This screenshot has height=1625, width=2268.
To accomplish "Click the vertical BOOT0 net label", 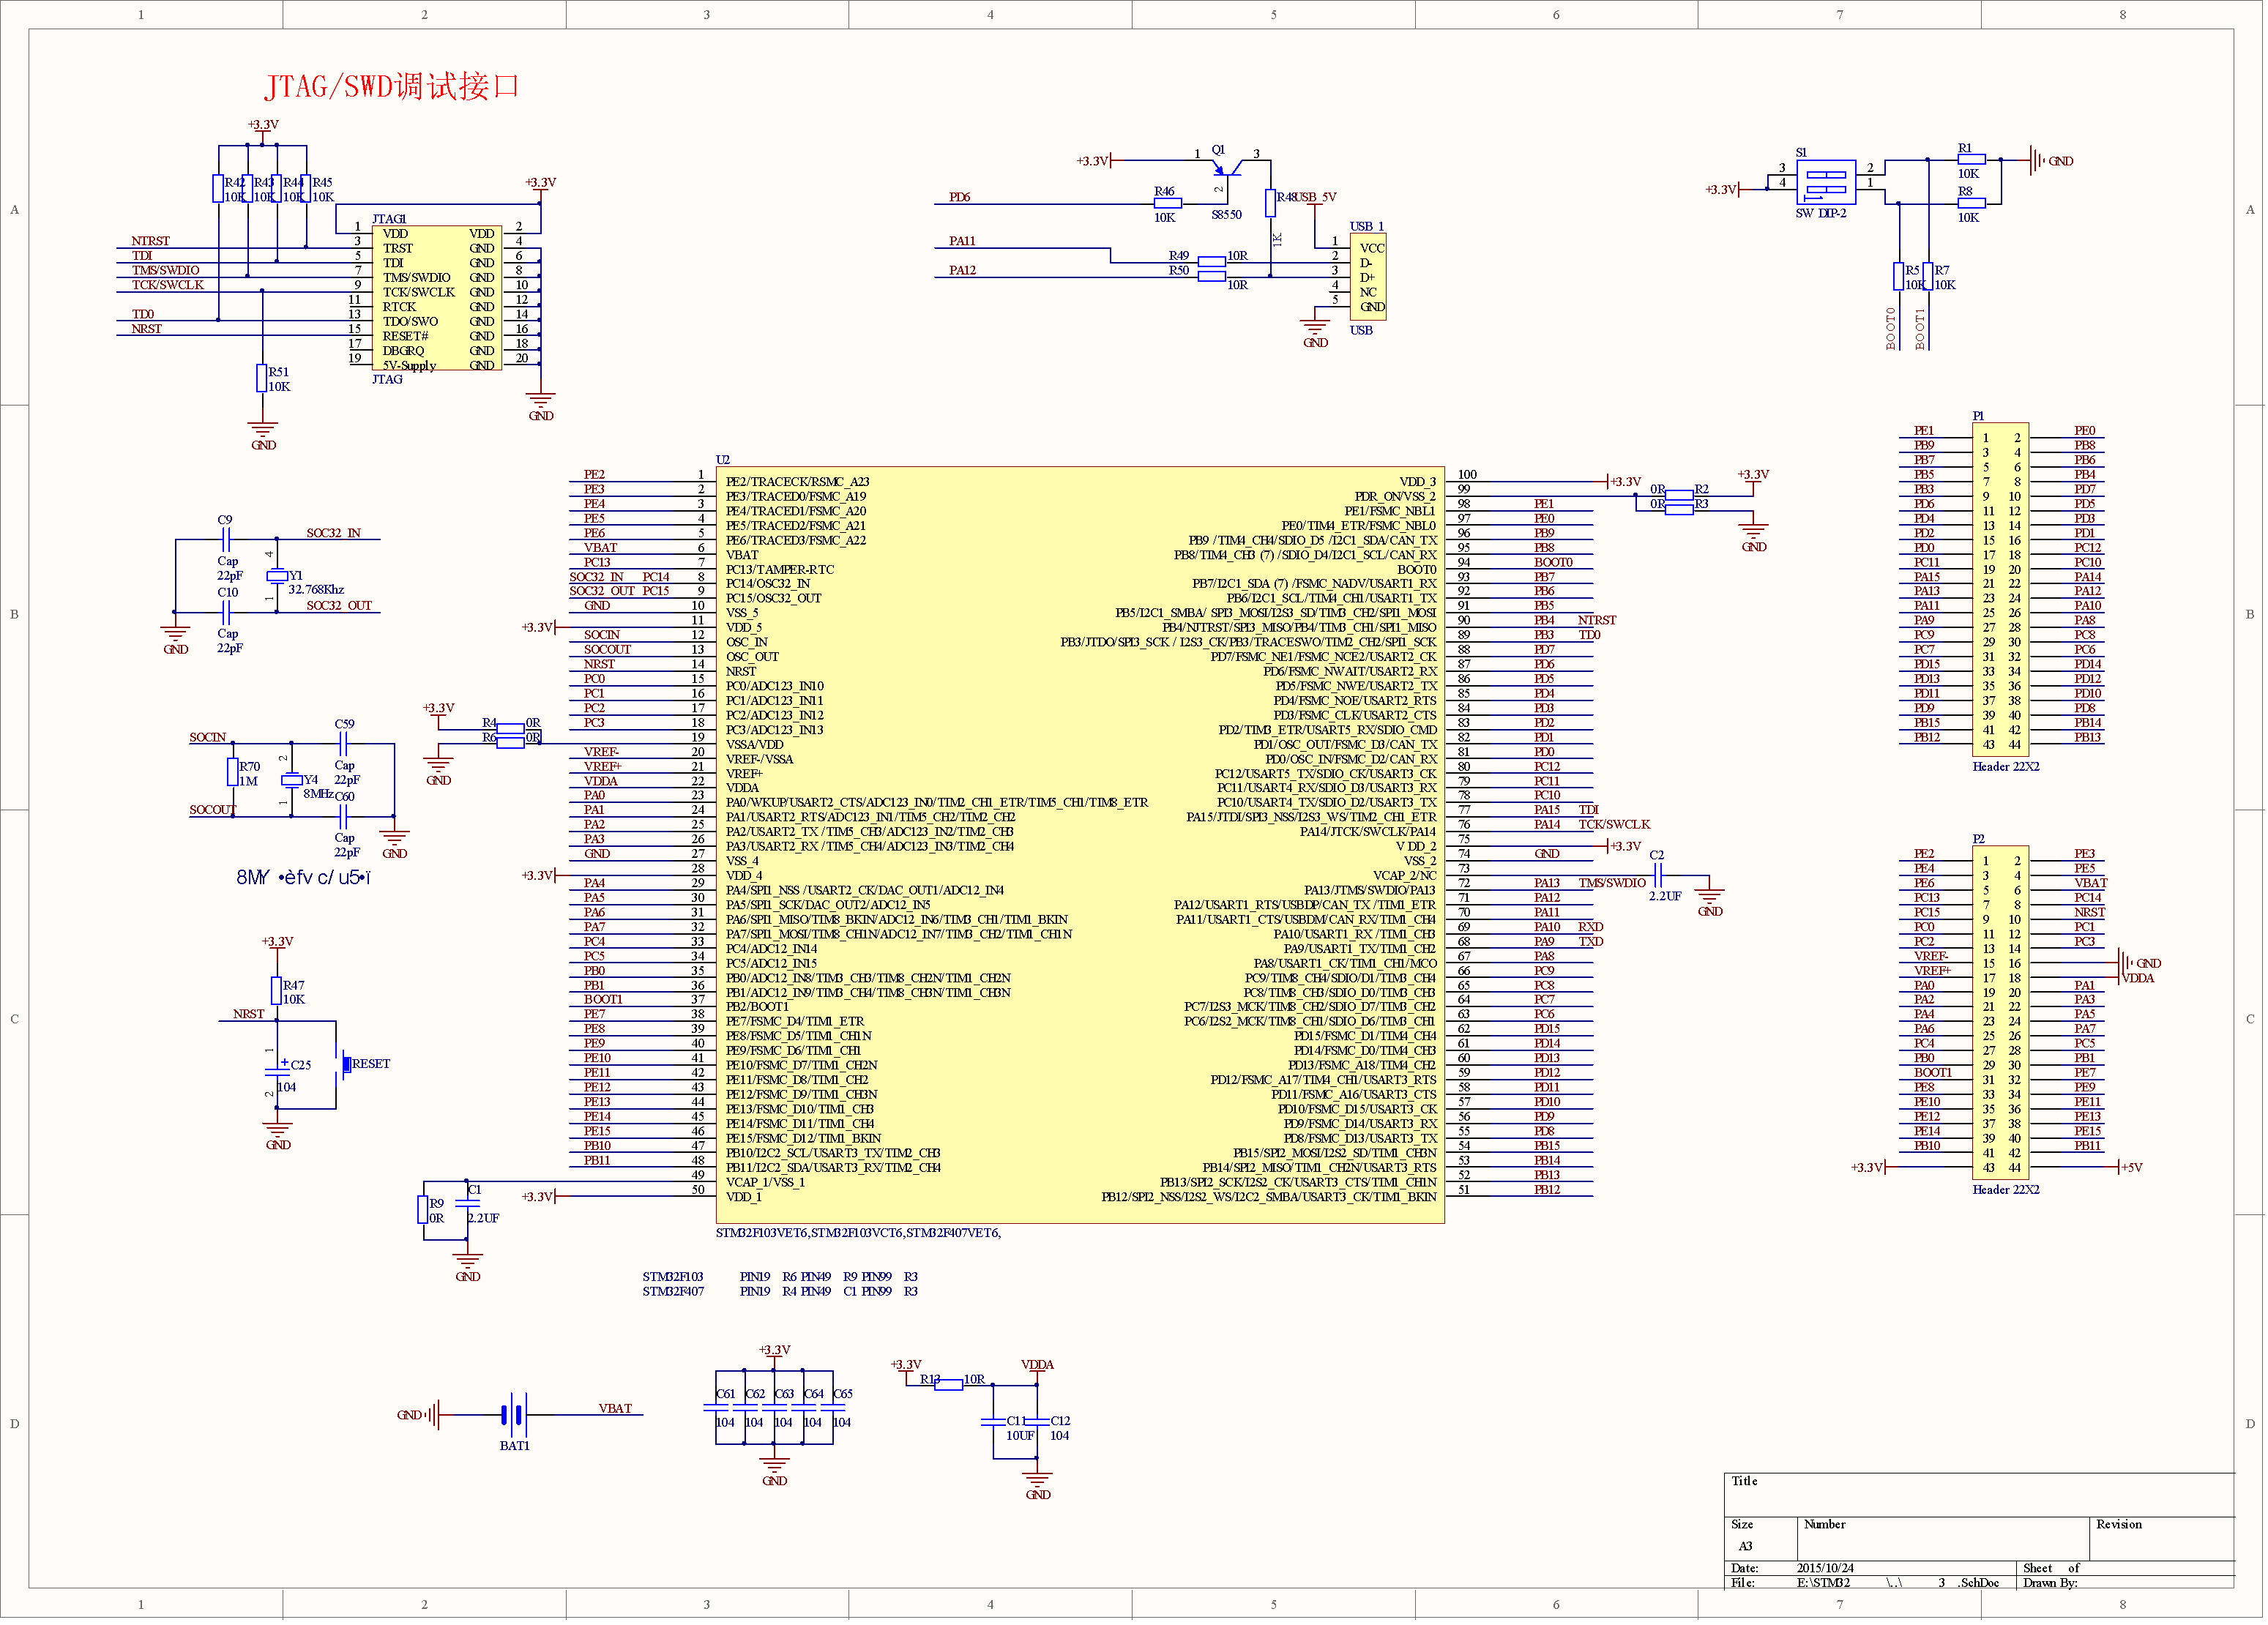I will [x=1891, y=328].
